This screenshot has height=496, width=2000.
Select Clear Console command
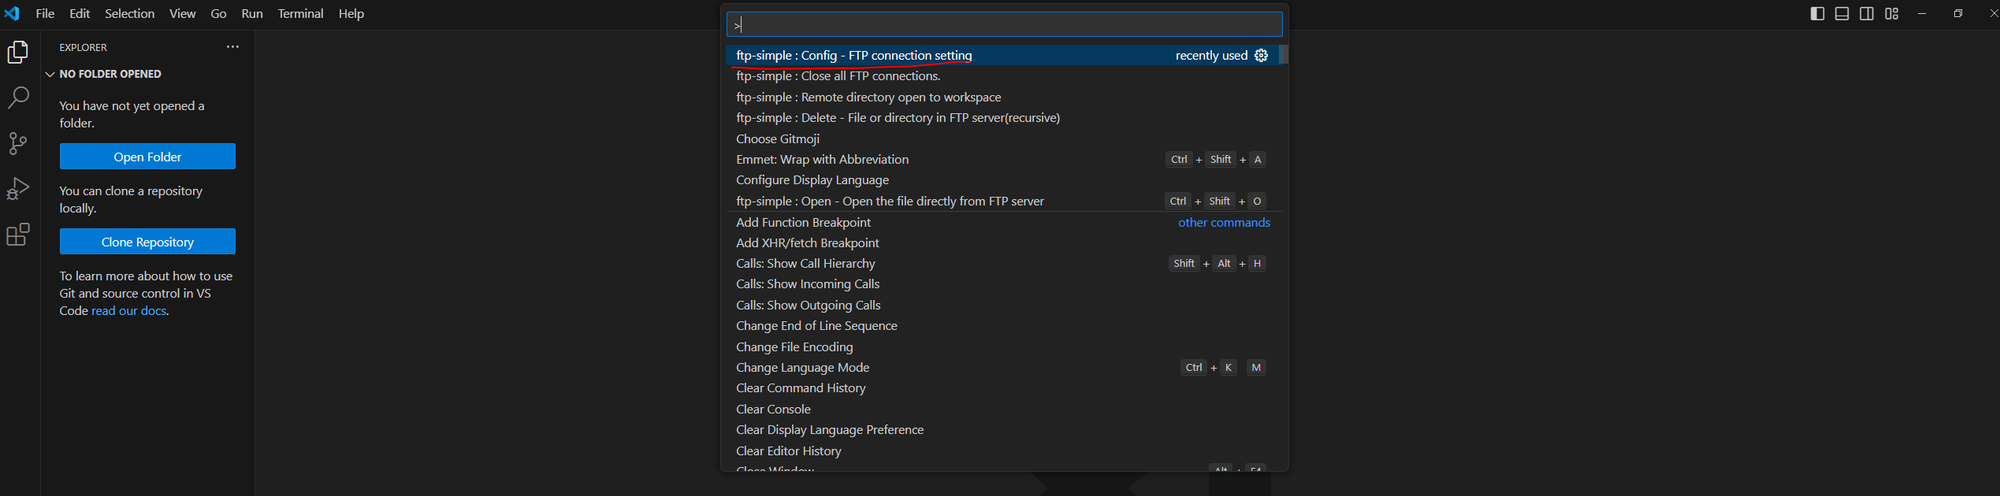pyautogui.click(x=1002, y=409)
